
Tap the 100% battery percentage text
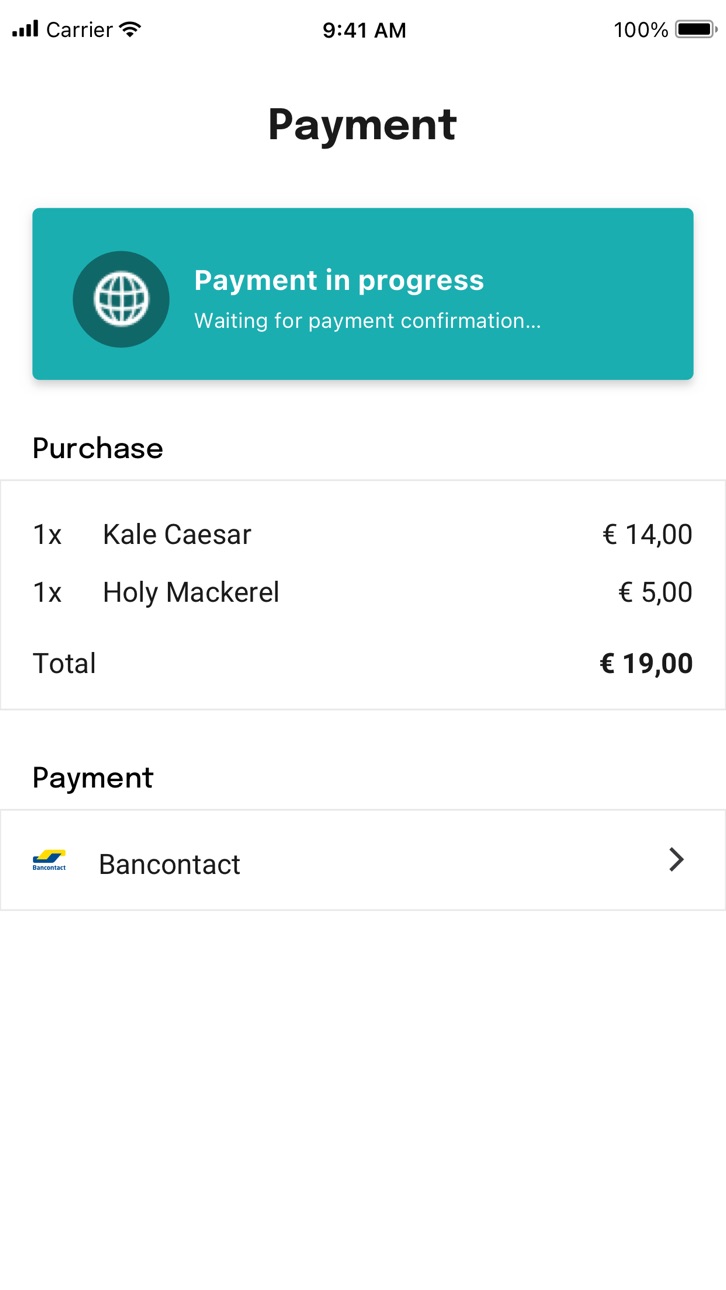click(x=641, y=30)
